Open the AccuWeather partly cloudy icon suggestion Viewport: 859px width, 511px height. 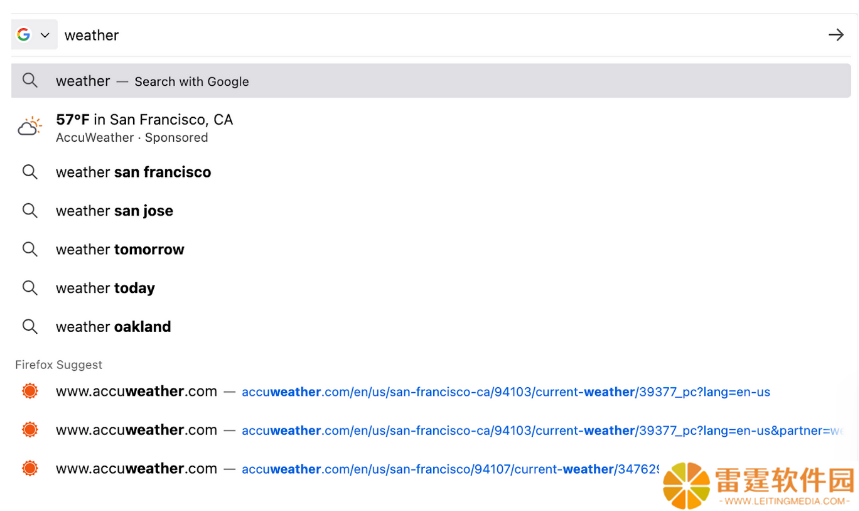(30, 127)
